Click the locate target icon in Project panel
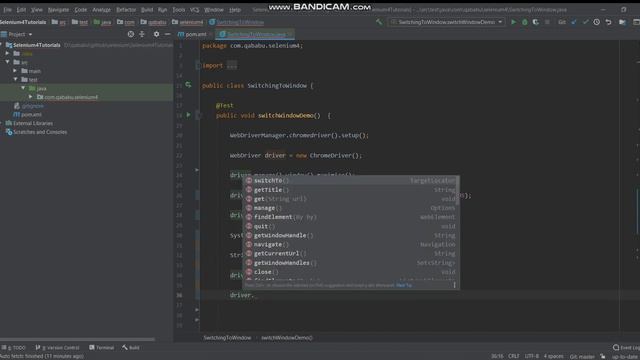The height and width of the screenshot is (360, 640). 131,34
